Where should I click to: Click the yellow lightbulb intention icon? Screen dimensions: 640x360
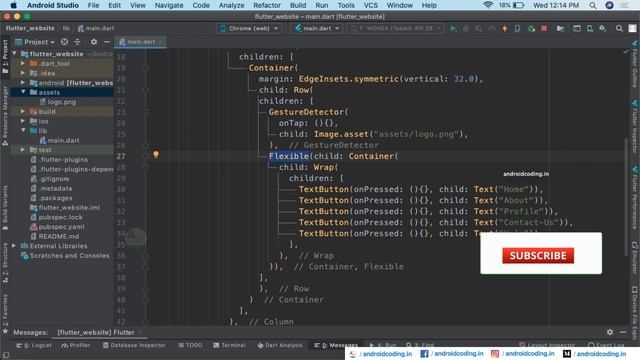coord(156,155)
